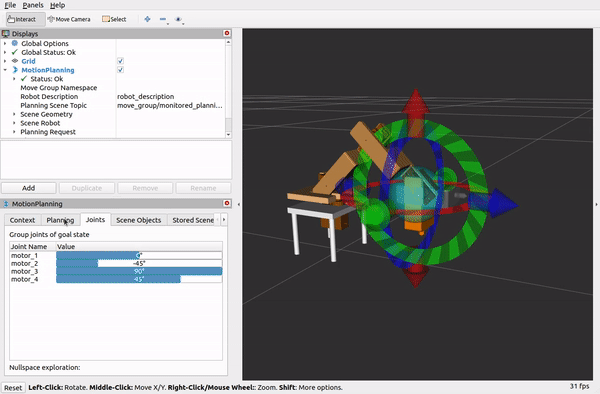
Task: Click the Add display button
Action: coord(29,188)
